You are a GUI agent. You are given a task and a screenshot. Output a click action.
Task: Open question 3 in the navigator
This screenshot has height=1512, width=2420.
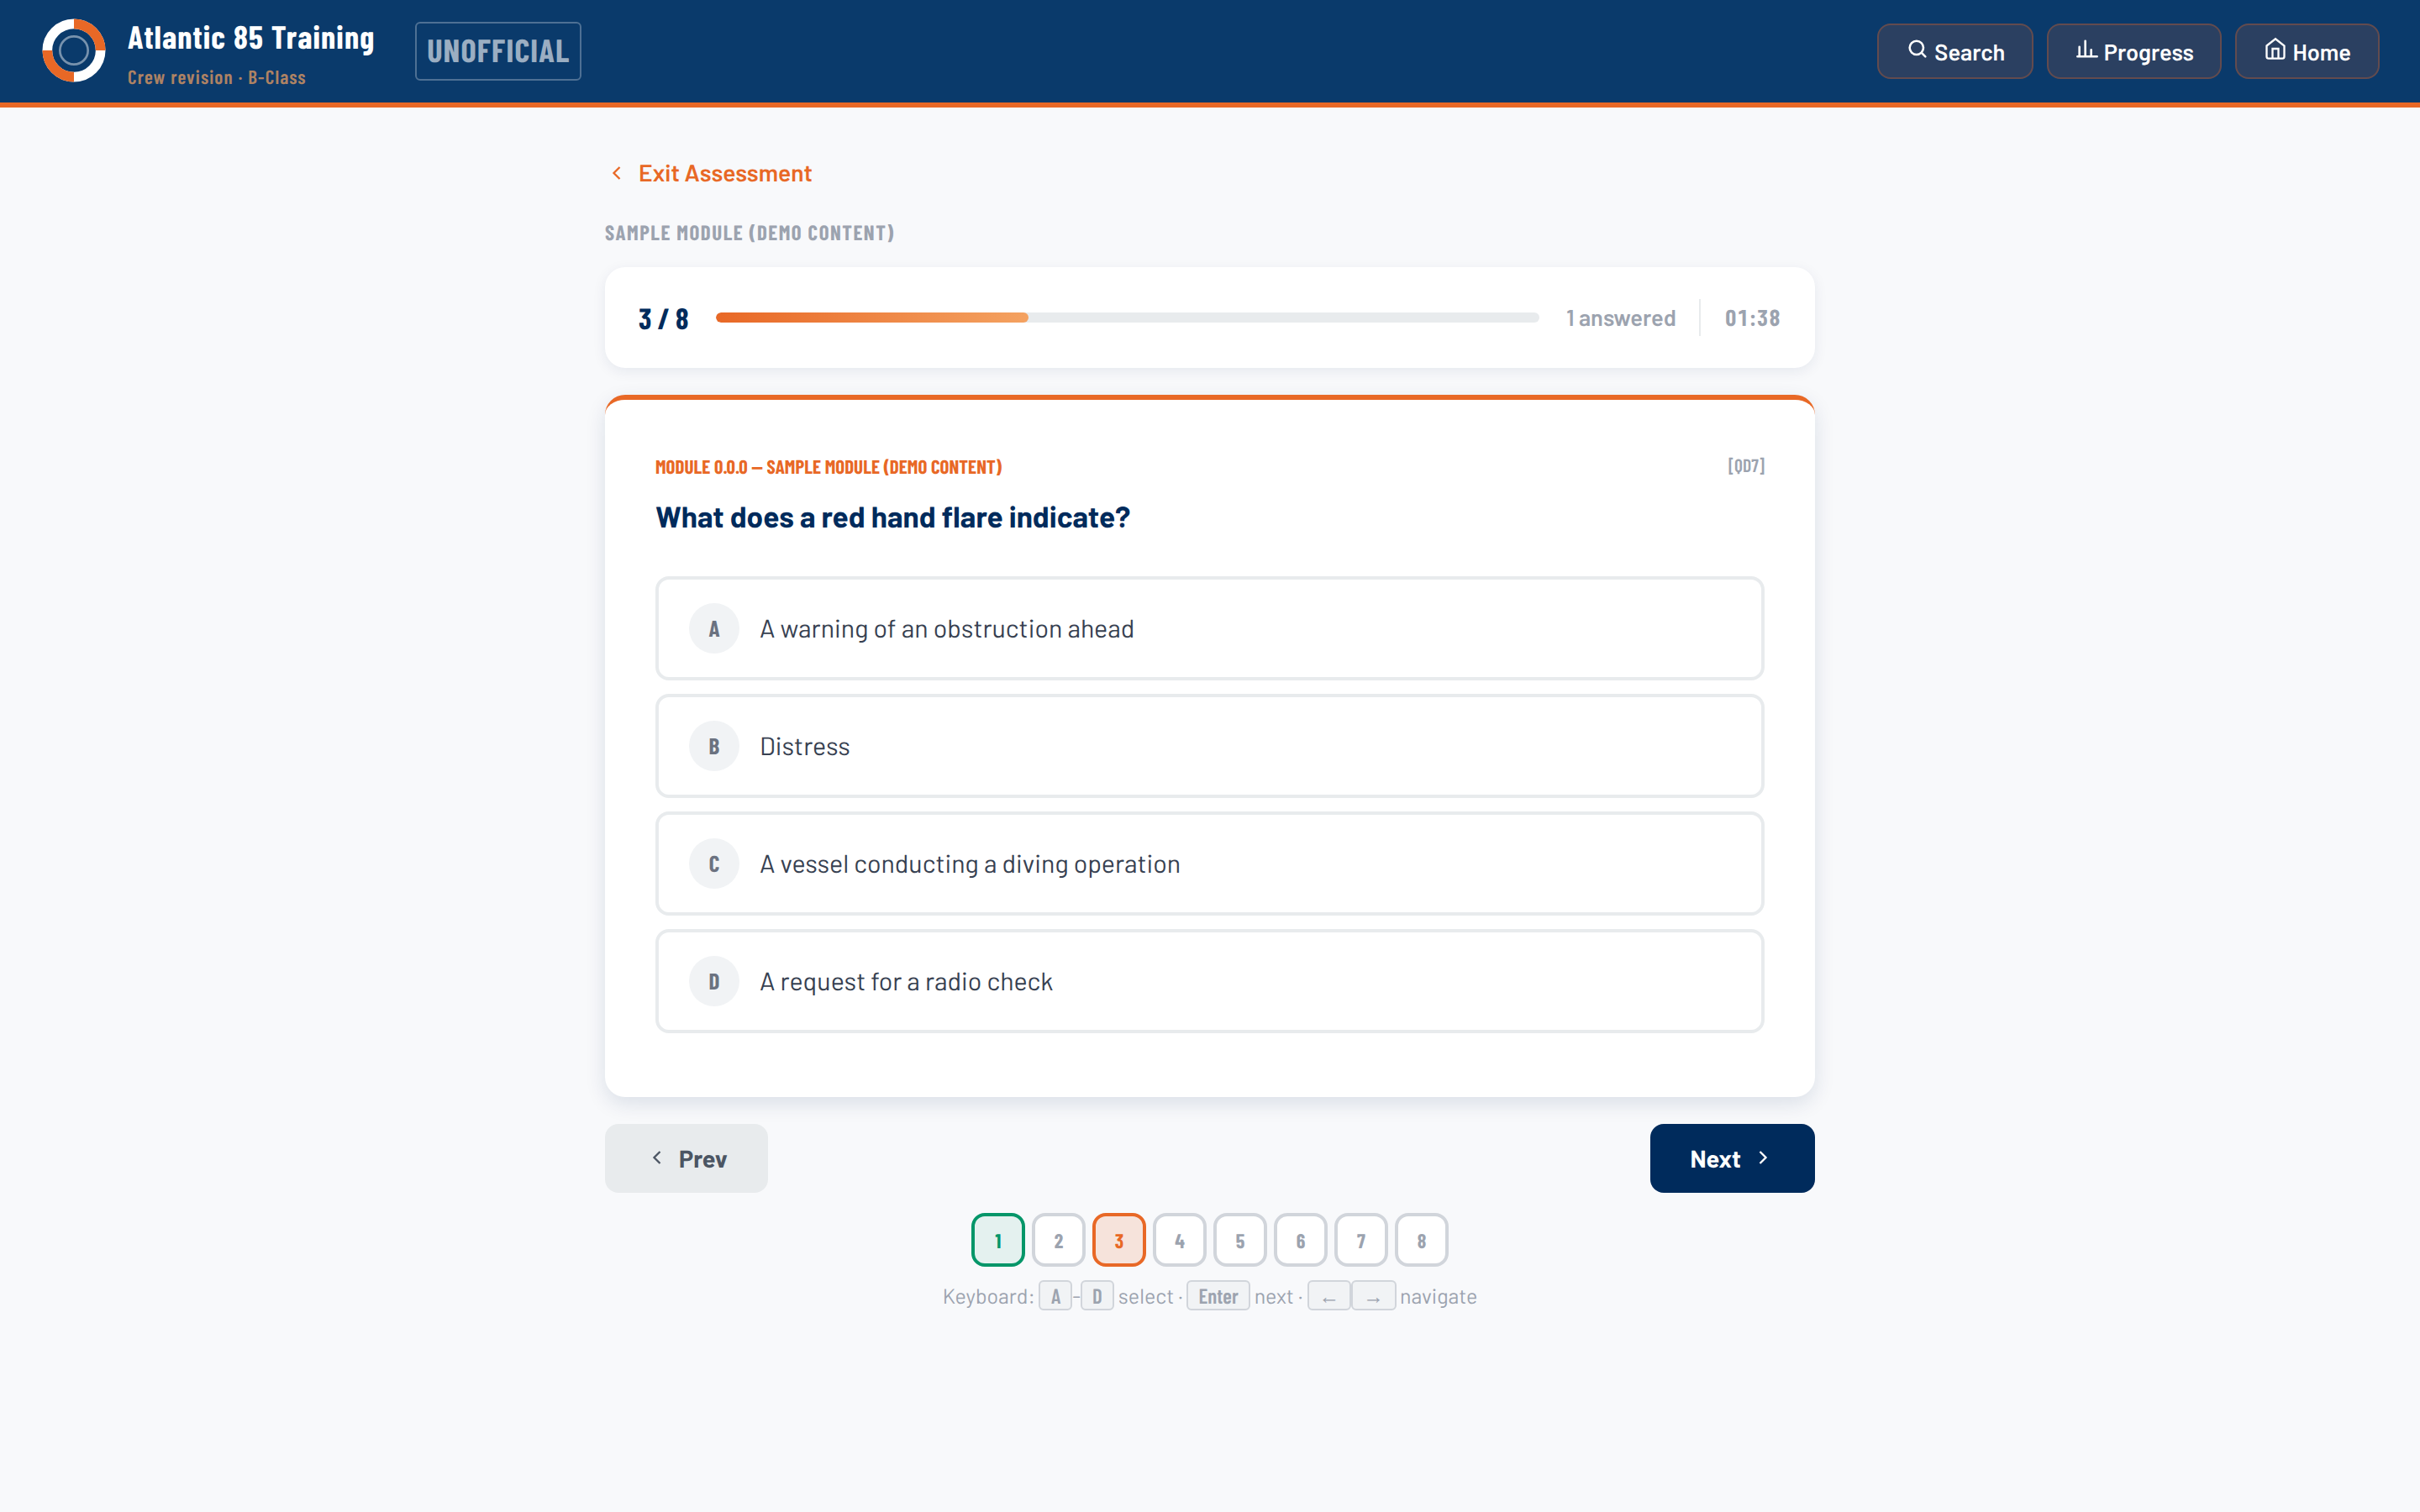[1119, 1240]
